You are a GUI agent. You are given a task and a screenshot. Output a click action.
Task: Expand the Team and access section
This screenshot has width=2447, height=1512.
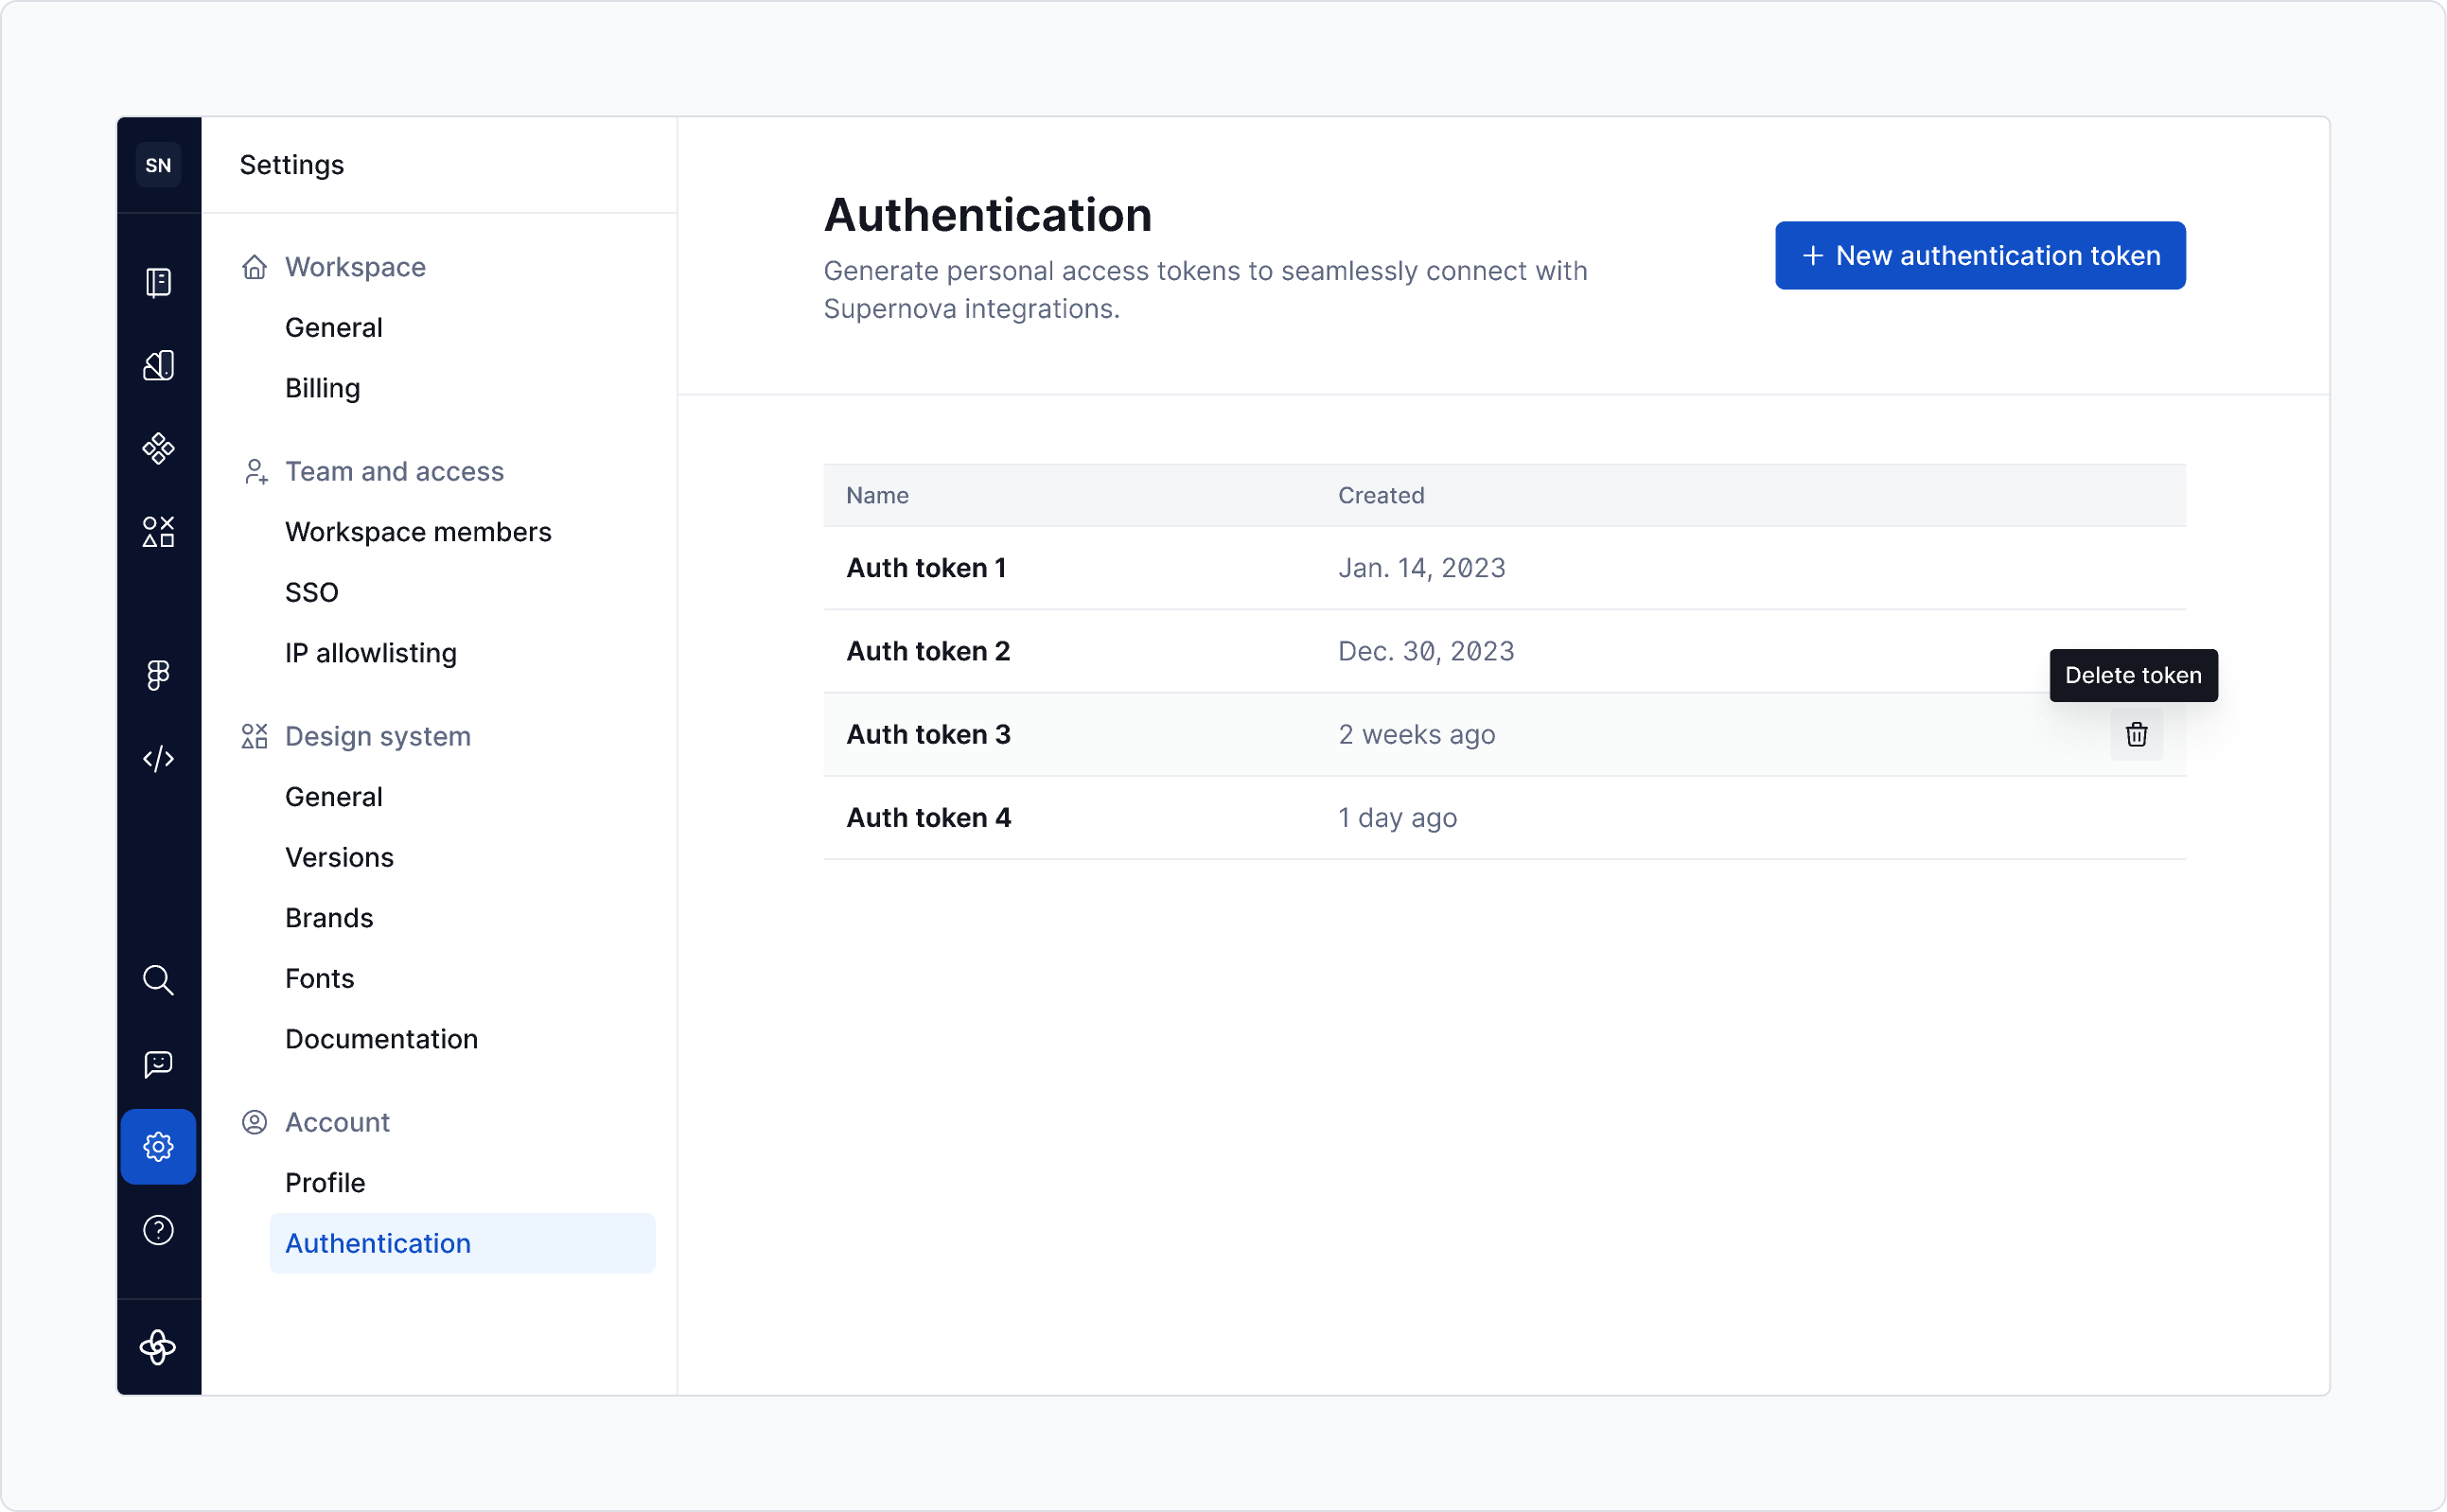[394, 471]
